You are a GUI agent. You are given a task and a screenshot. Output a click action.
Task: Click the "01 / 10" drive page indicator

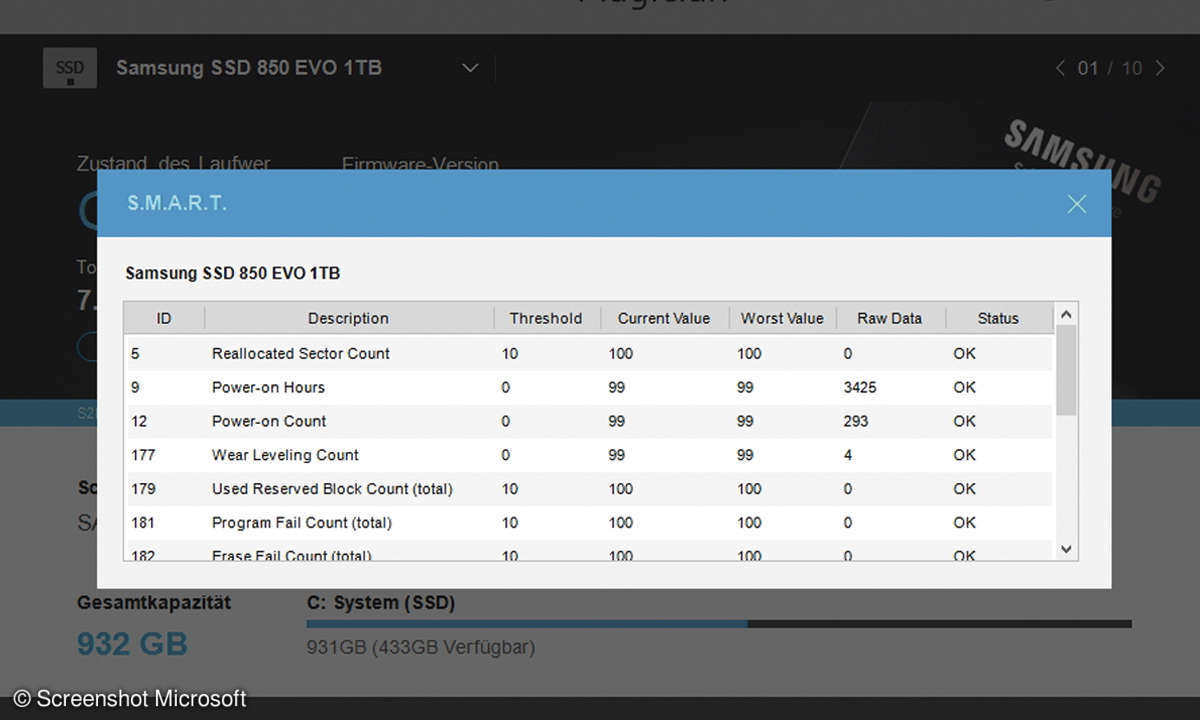coord(1109,68)
